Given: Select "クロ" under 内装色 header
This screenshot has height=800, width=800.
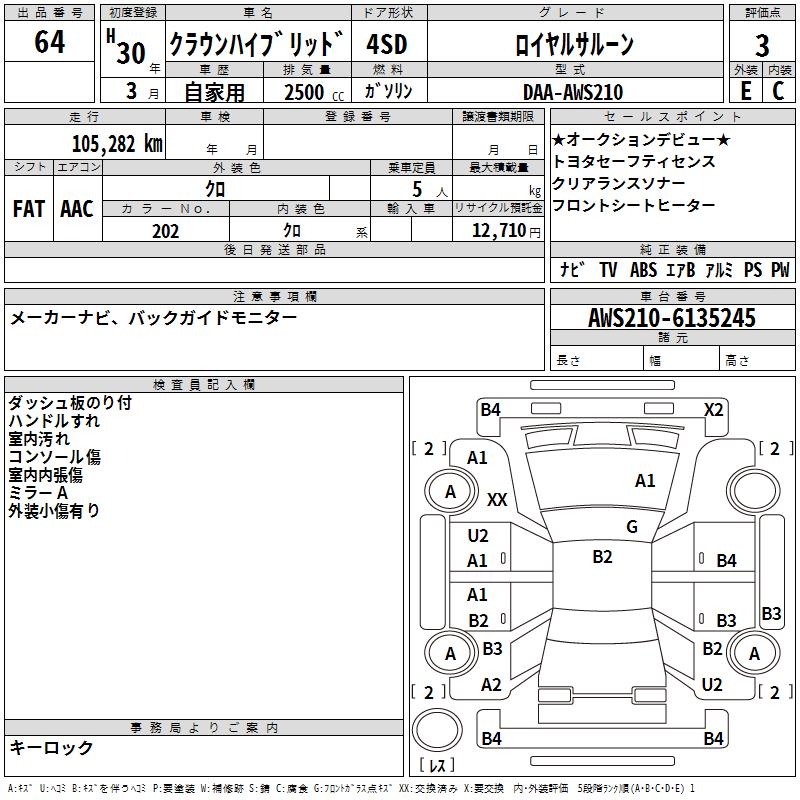Looking at the screenshot, I should [292, 230].
